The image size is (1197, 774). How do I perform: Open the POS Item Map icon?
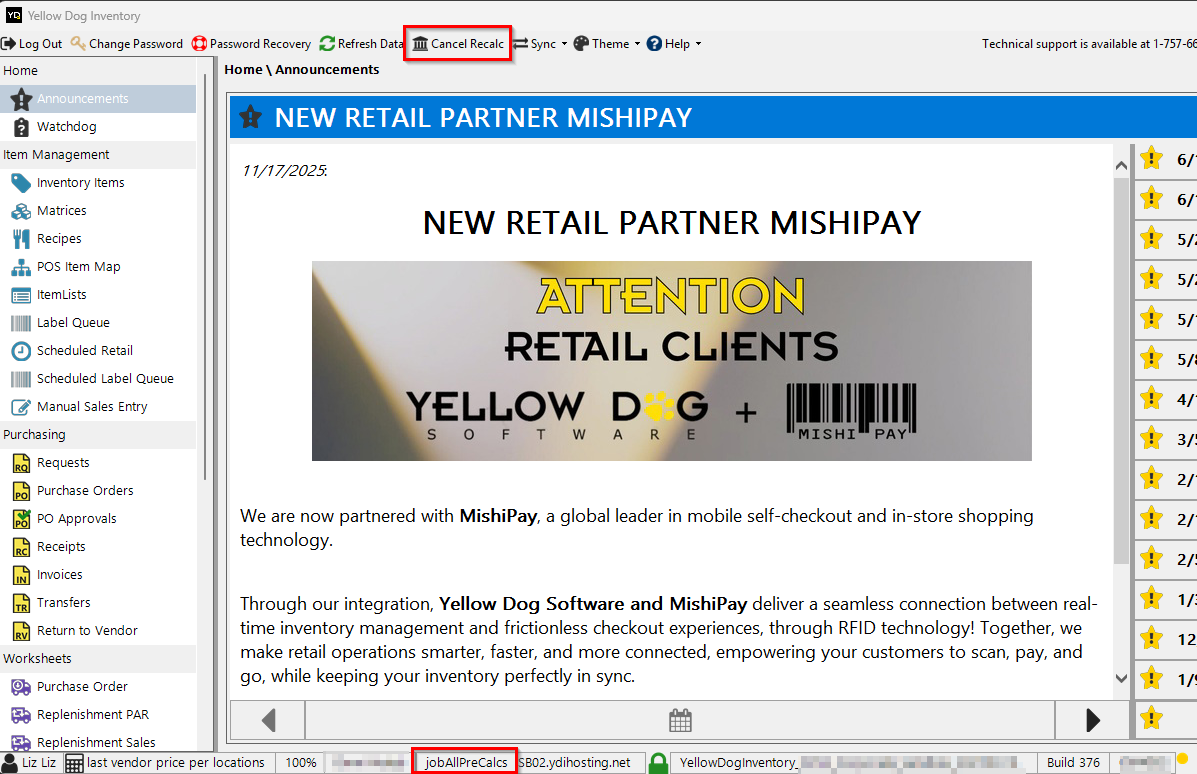(21, 267)
